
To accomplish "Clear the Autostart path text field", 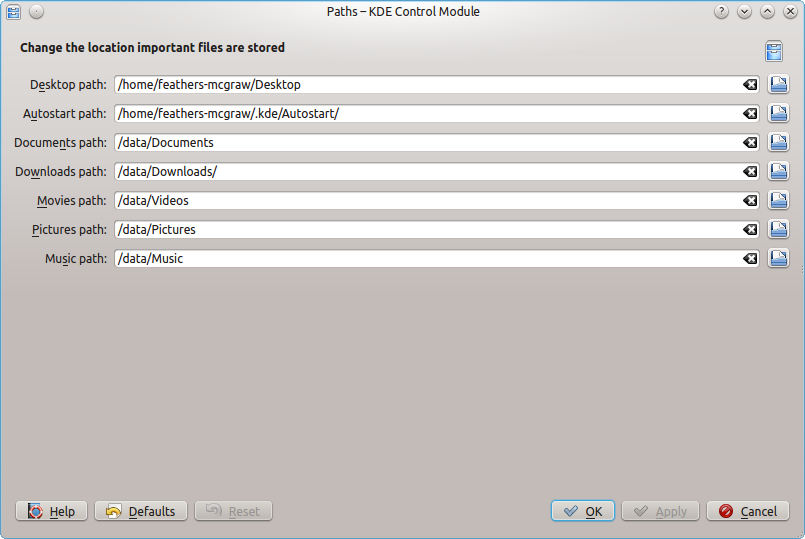I will (x=750, y=114).
